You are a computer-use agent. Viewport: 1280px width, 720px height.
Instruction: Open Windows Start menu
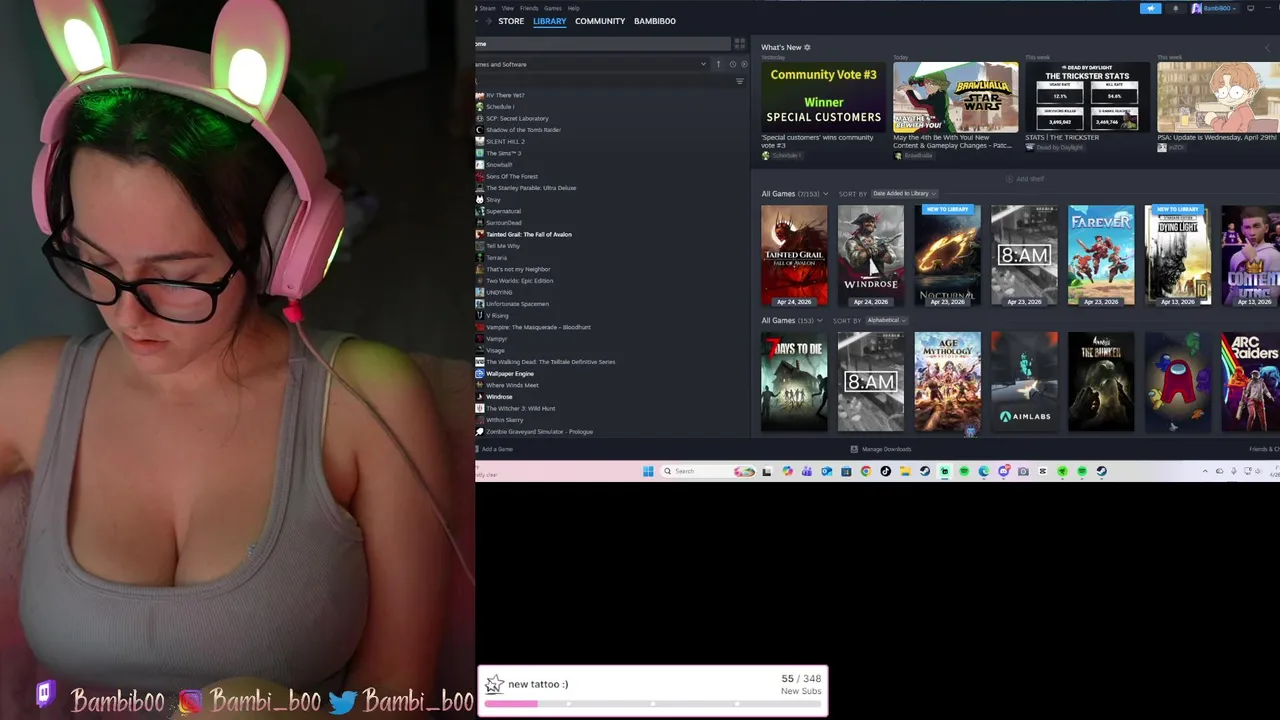(648, 471)
